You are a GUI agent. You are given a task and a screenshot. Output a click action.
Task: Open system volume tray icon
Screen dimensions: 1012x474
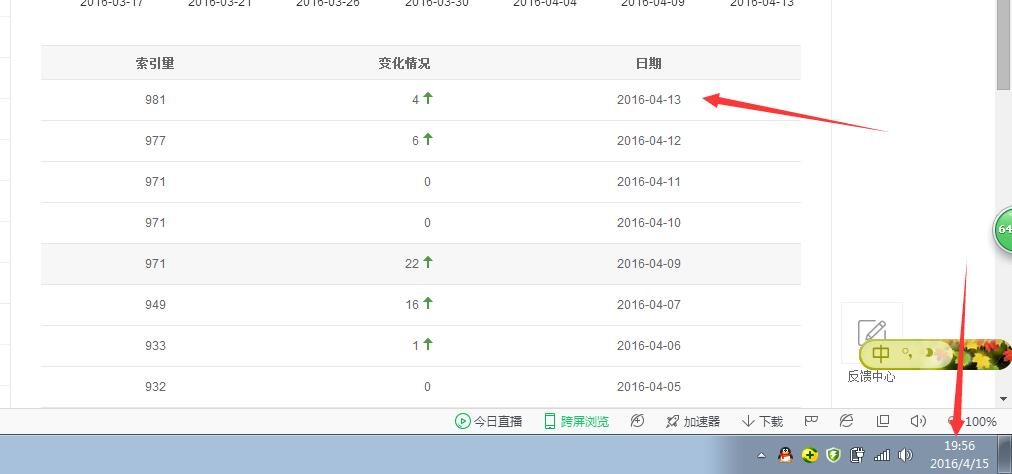(905, 455)
